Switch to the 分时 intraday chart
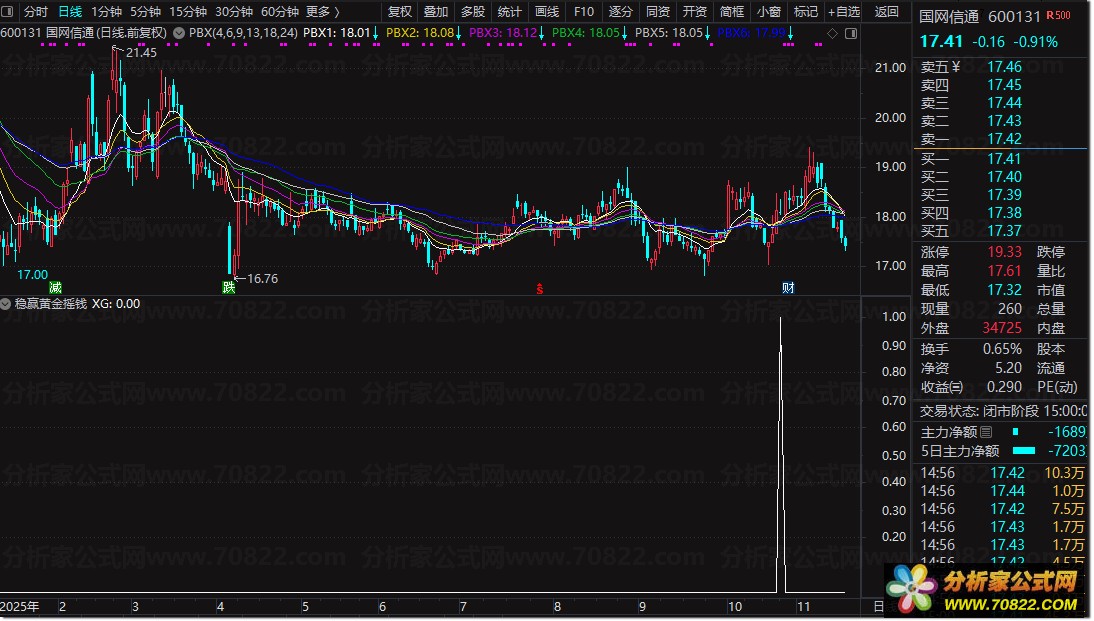This screenshot has width=1094, height=621. pos(36,12)
